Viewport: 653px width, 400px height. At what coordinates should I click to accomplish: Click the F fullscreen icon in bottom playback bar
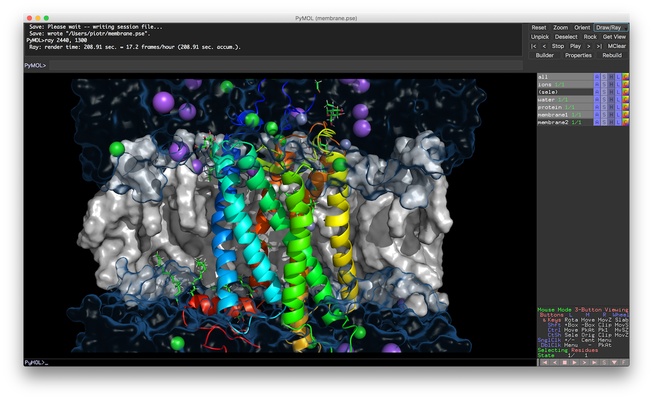click(x=623, y=362)
